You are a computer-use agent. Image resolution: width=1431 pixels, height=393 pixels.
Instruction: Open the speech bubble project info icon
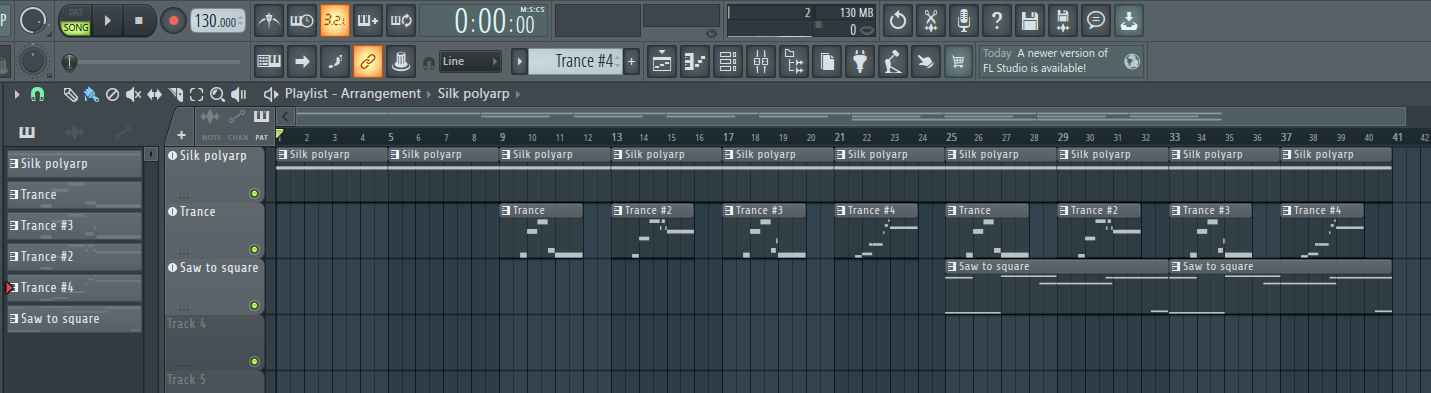[x=1096, y=19]
